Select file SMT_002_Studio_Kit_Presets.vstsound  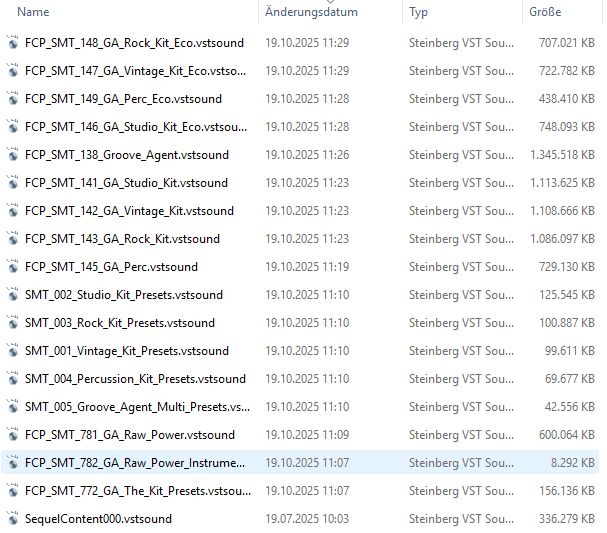pos(124,295)
